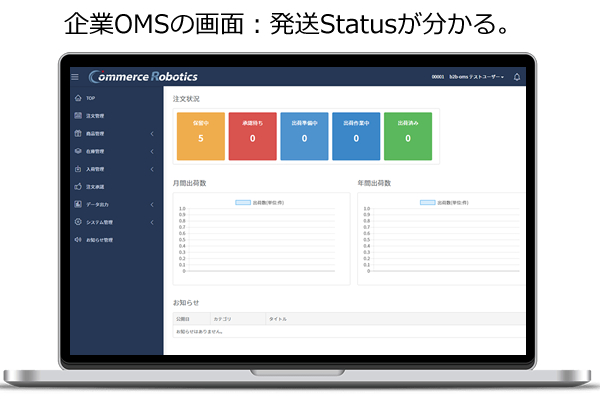Click the システム管理 gear icon
Screen dimensions: 600x400
pos(77,222)
